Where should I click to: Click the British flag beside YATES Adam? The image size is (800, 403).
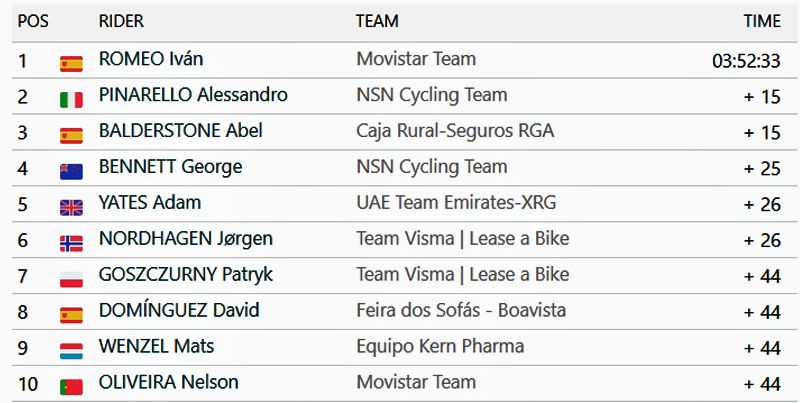(71, 207)
